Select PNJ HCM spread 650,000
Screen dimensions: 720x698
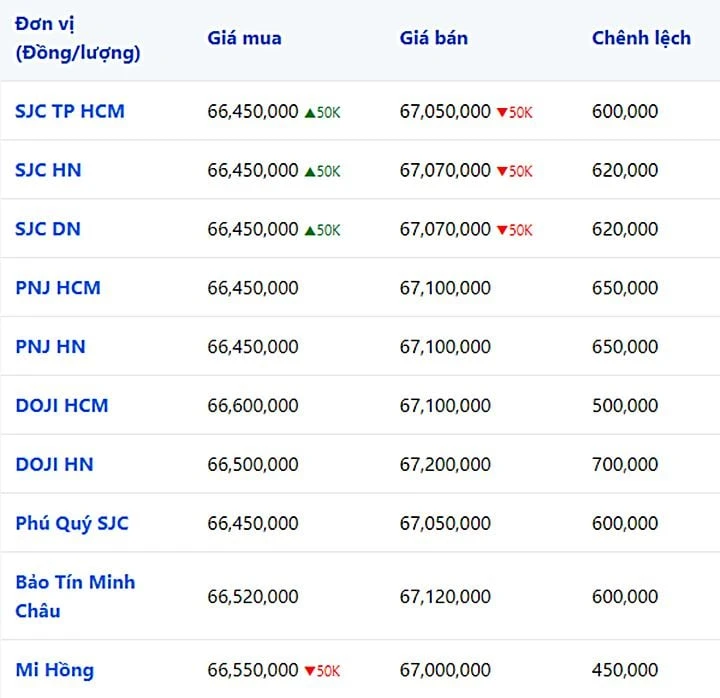pyautogui.click(x=625, y=287)
